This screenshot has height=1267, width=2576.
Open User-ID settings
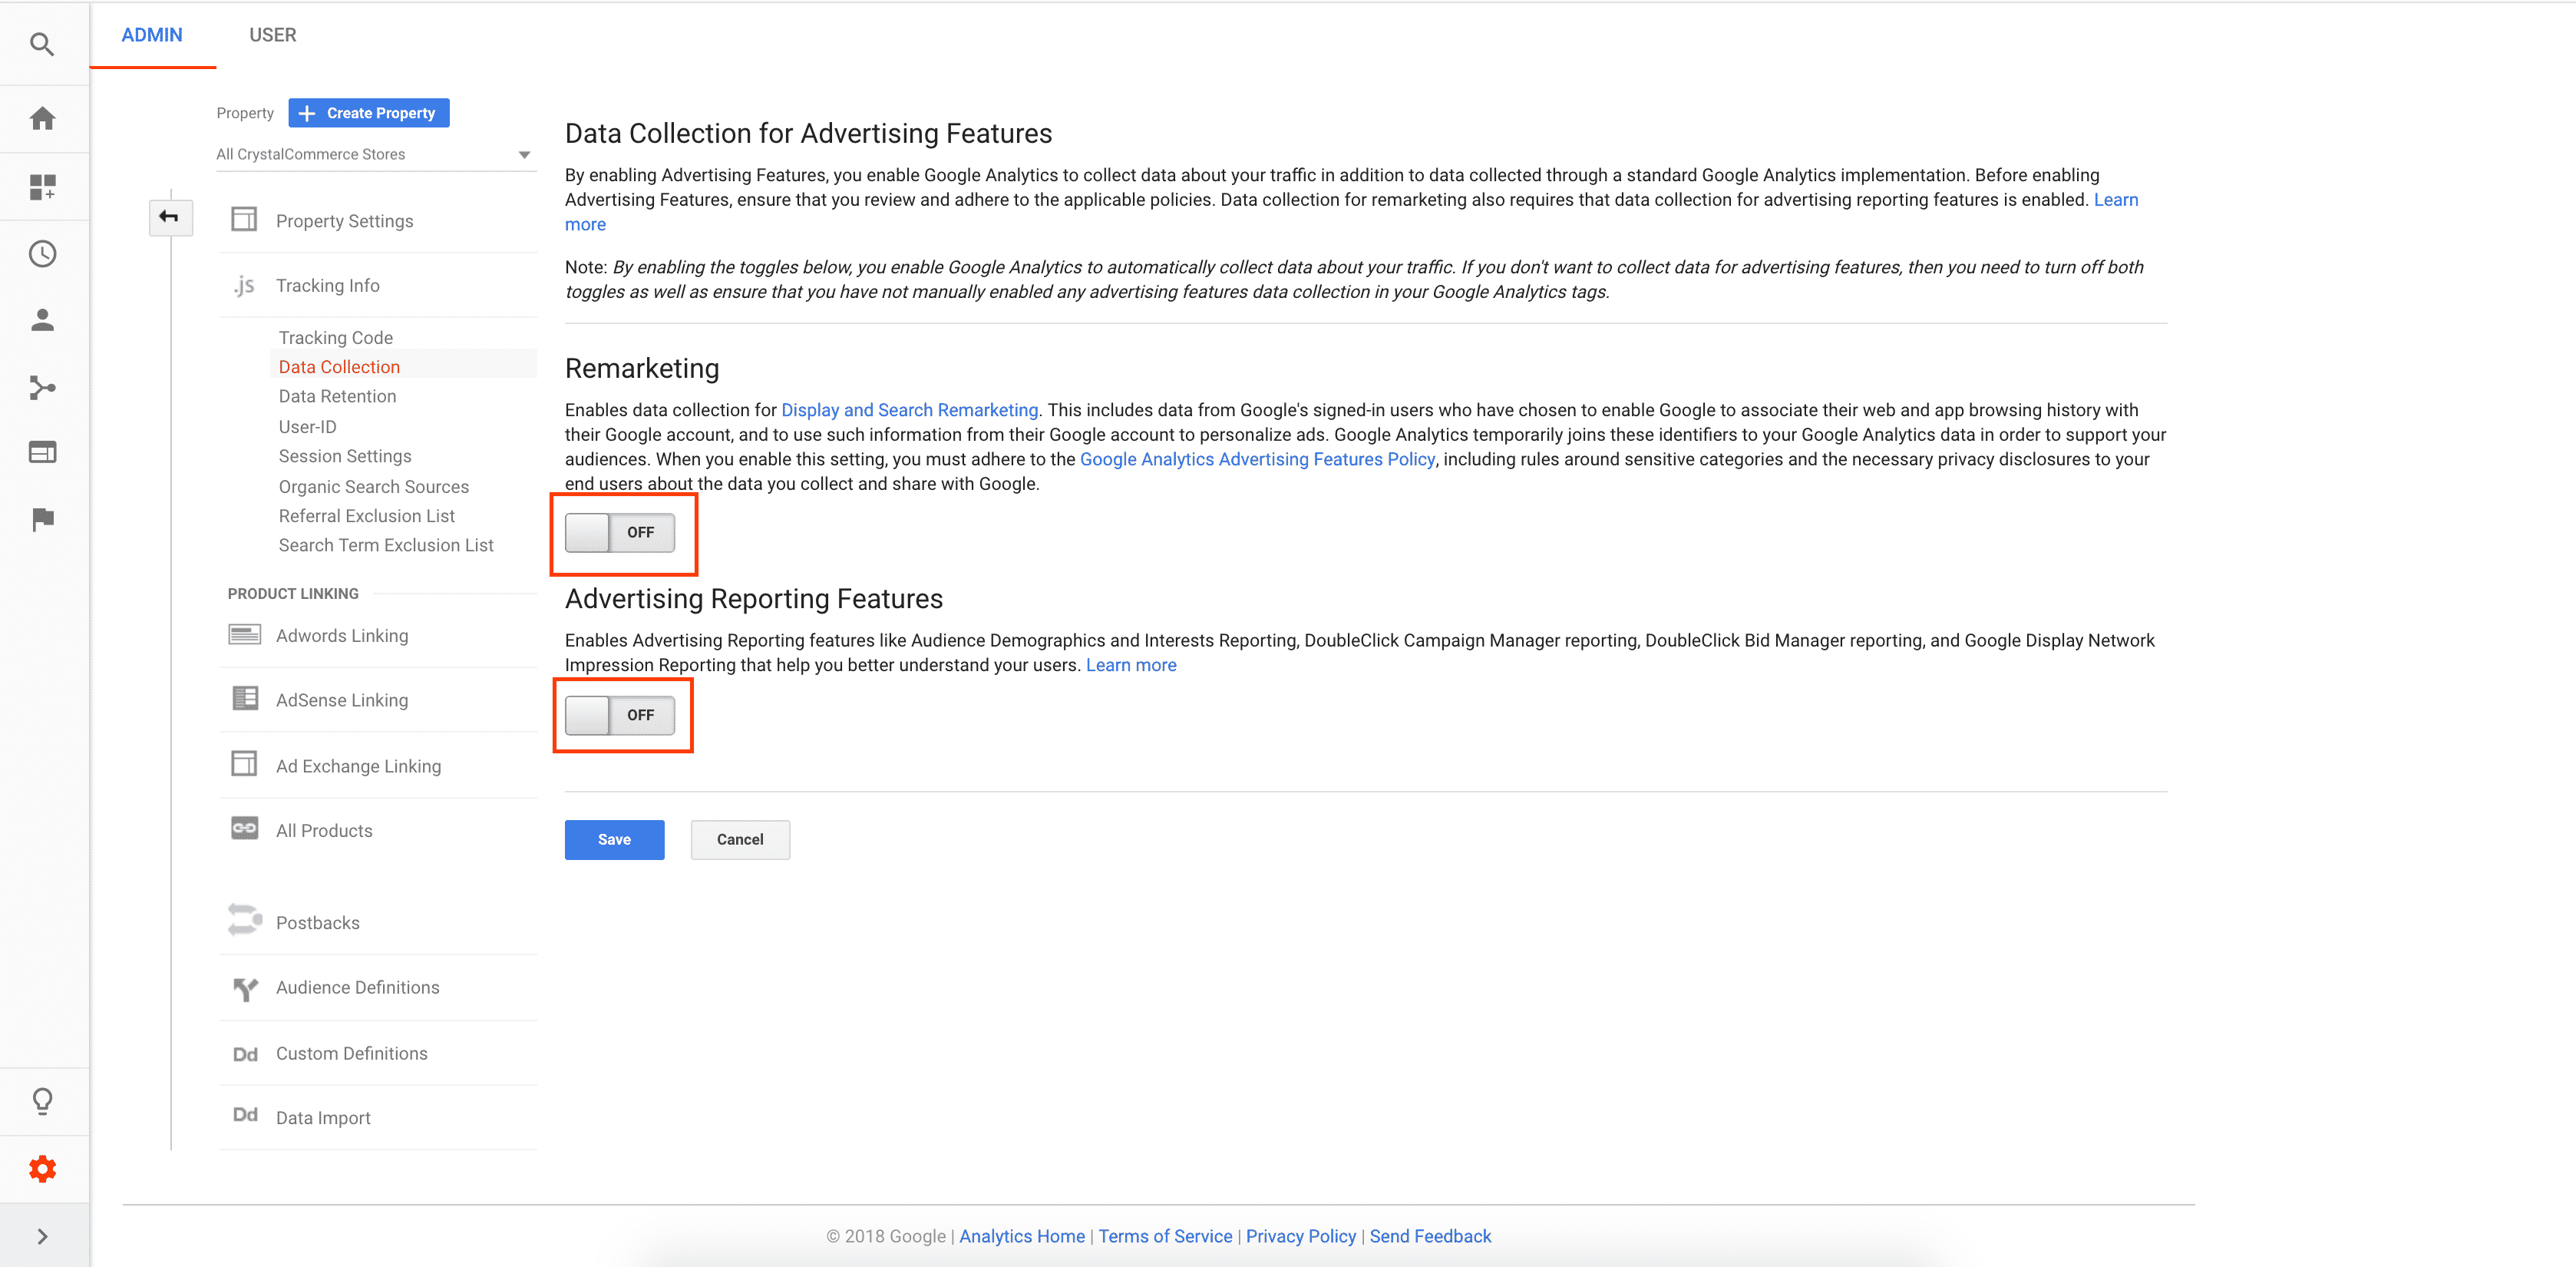(307, 427)
